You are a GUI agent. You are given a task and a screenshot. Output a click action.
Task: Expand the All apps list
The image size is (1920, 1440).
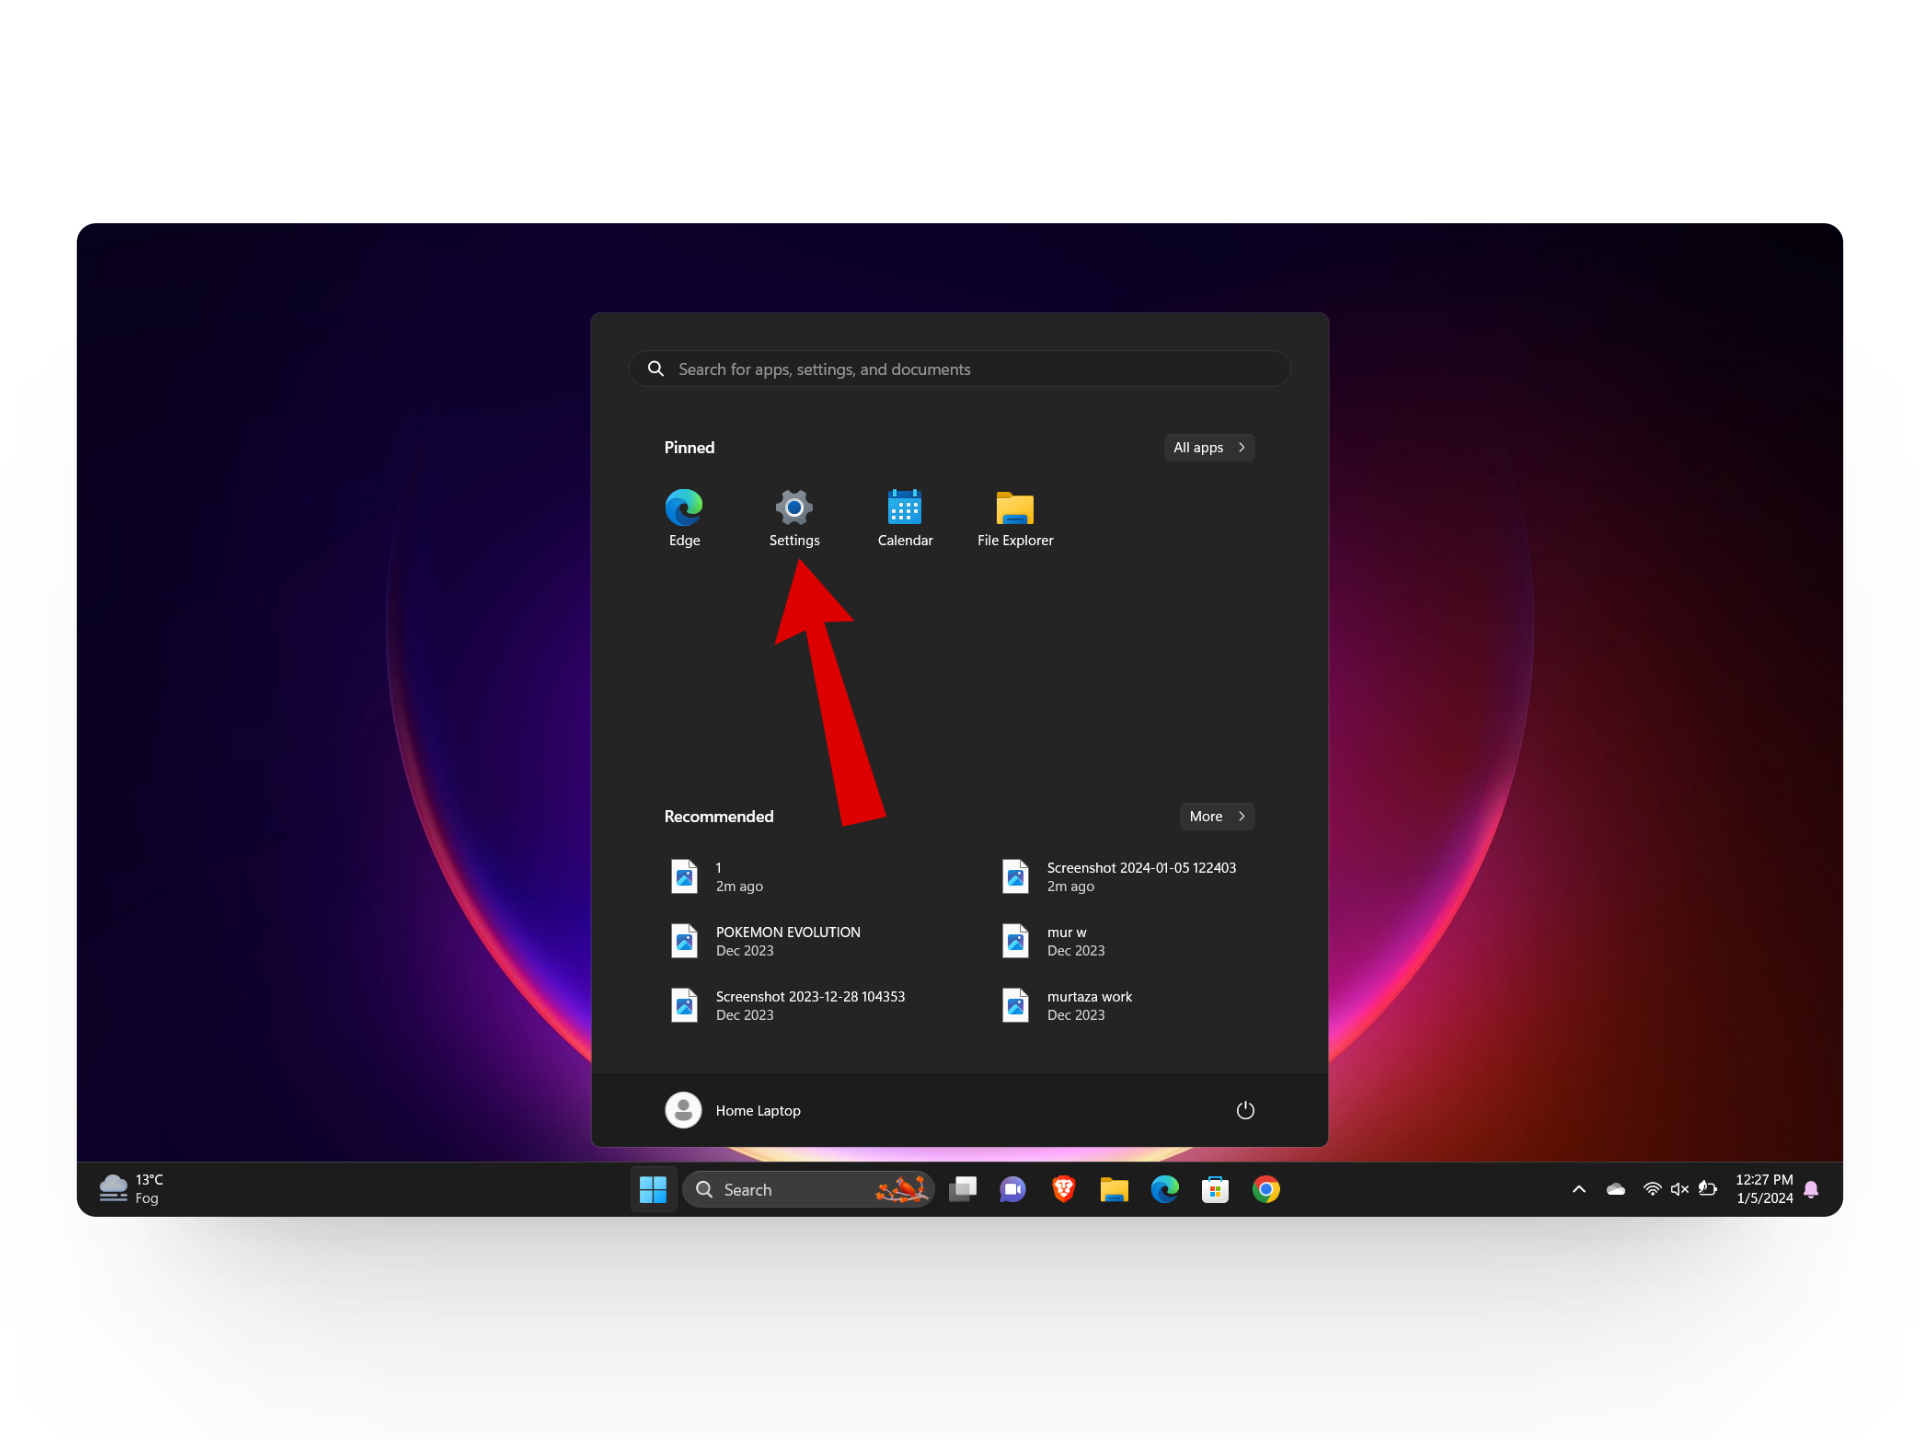pyautogui.click(x=1209, y=447)
